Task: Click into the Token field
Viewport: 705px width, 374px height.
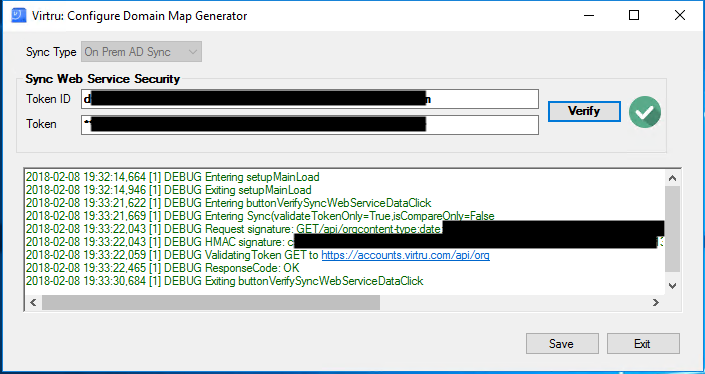Action: [310, 125]
